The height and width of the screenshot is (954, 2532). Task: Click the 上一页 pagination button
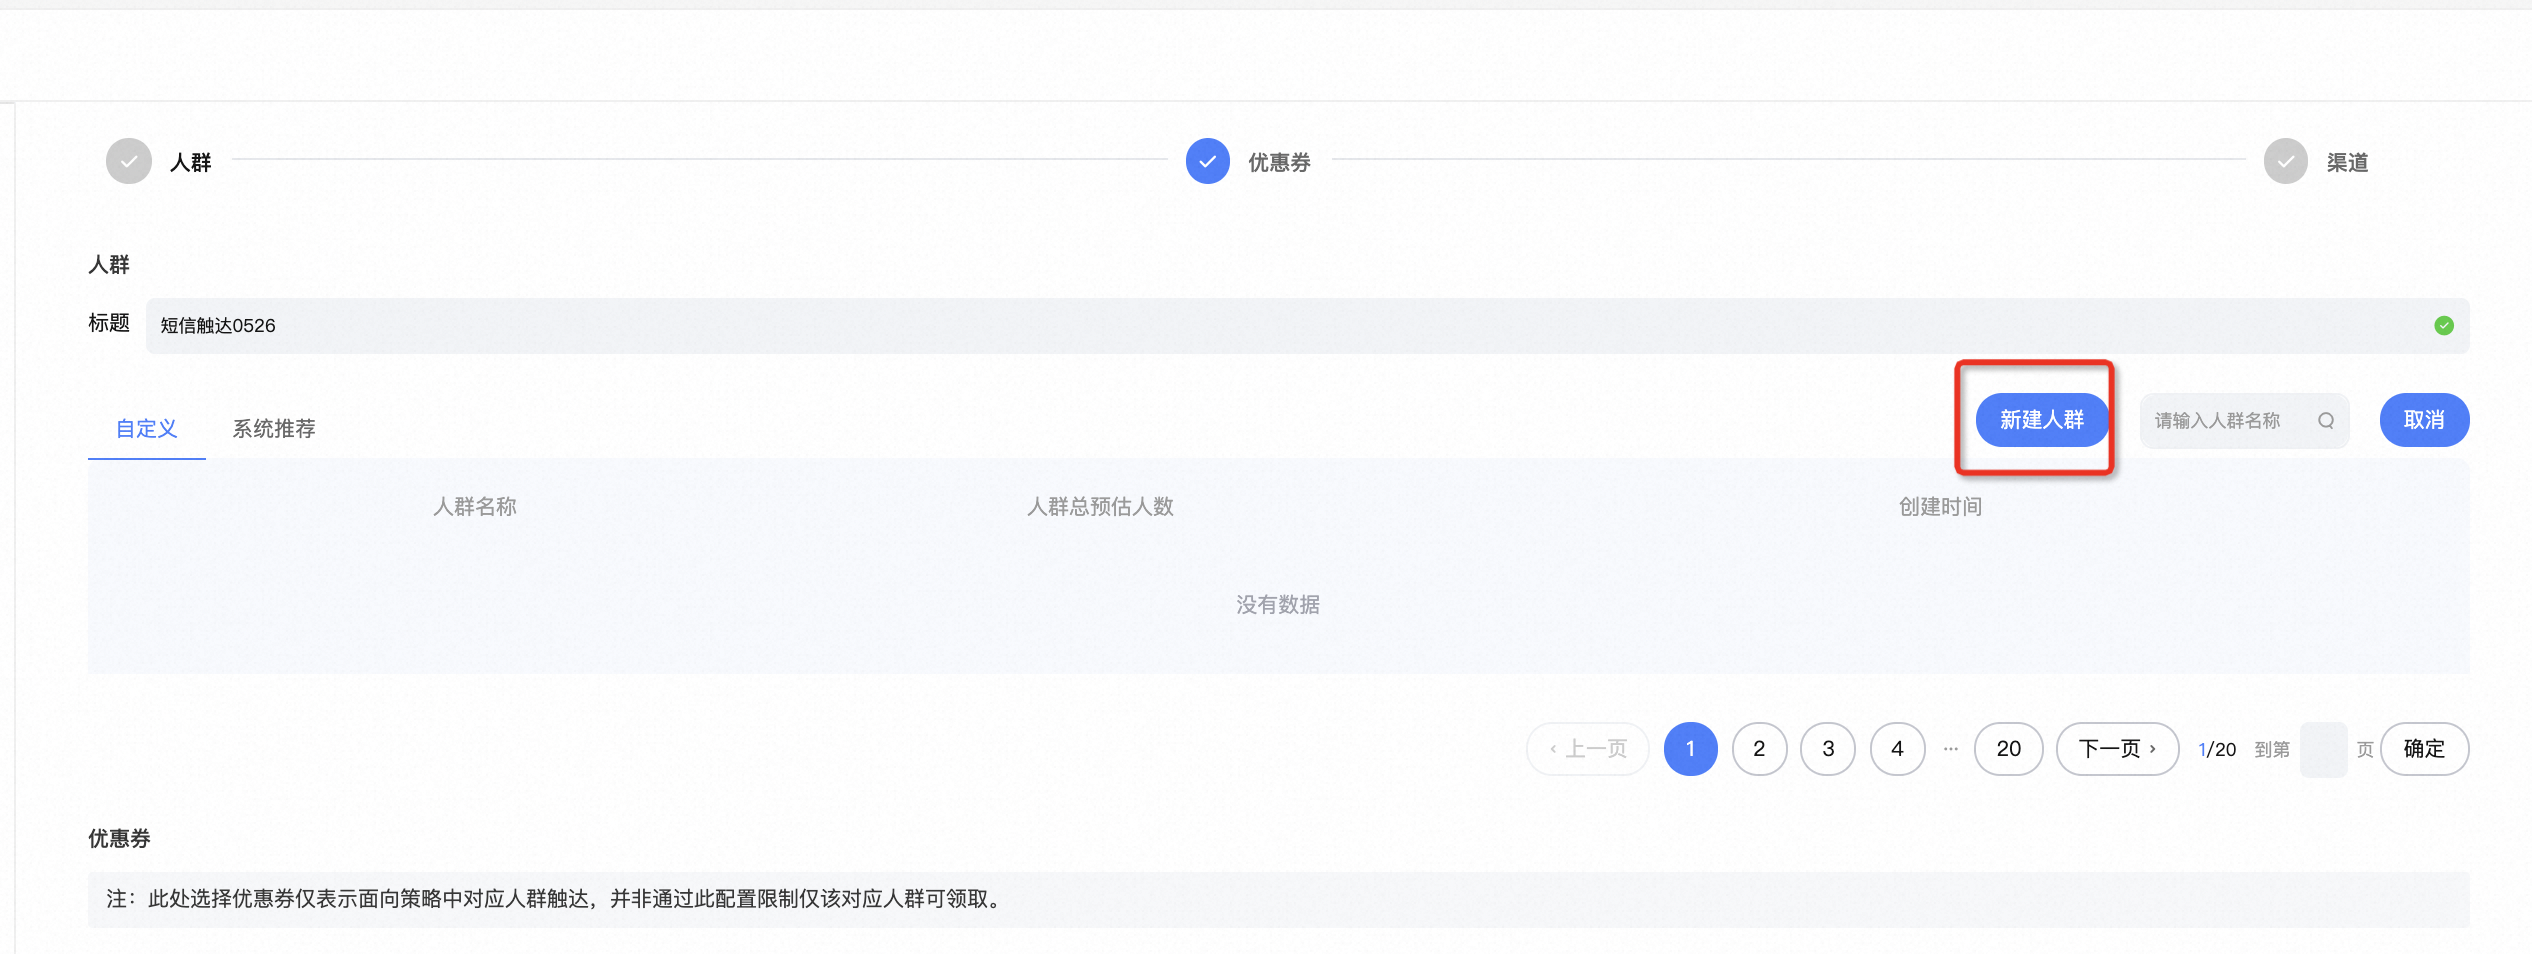coord(1588,749)
